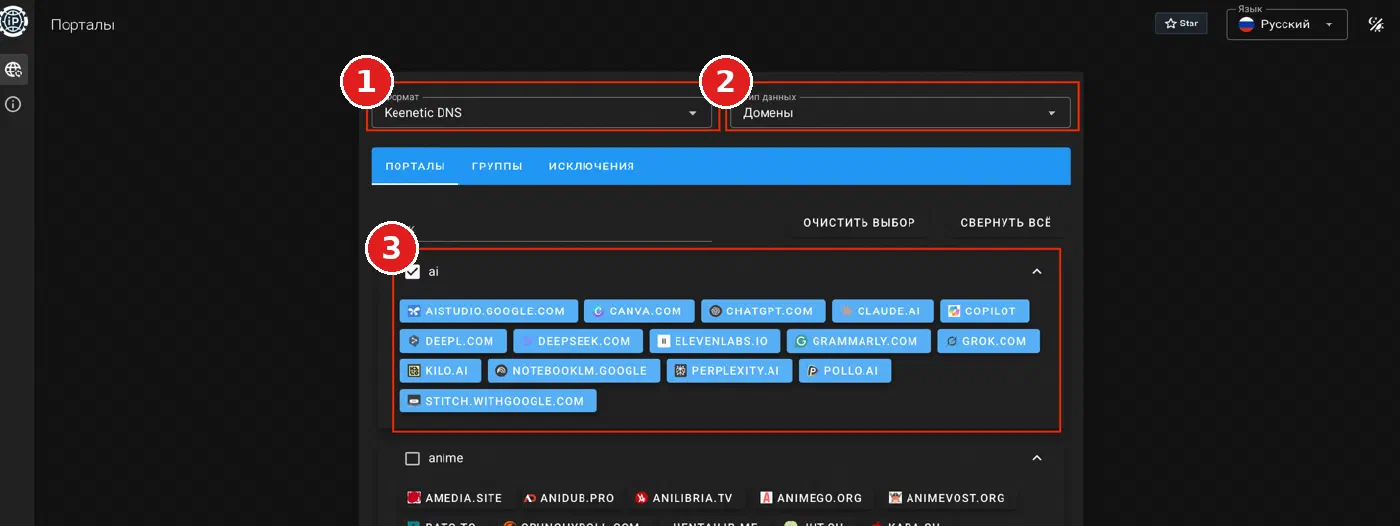1400x526 pixels.
Task: Switch to the Исключения tab
Action: 591,166
